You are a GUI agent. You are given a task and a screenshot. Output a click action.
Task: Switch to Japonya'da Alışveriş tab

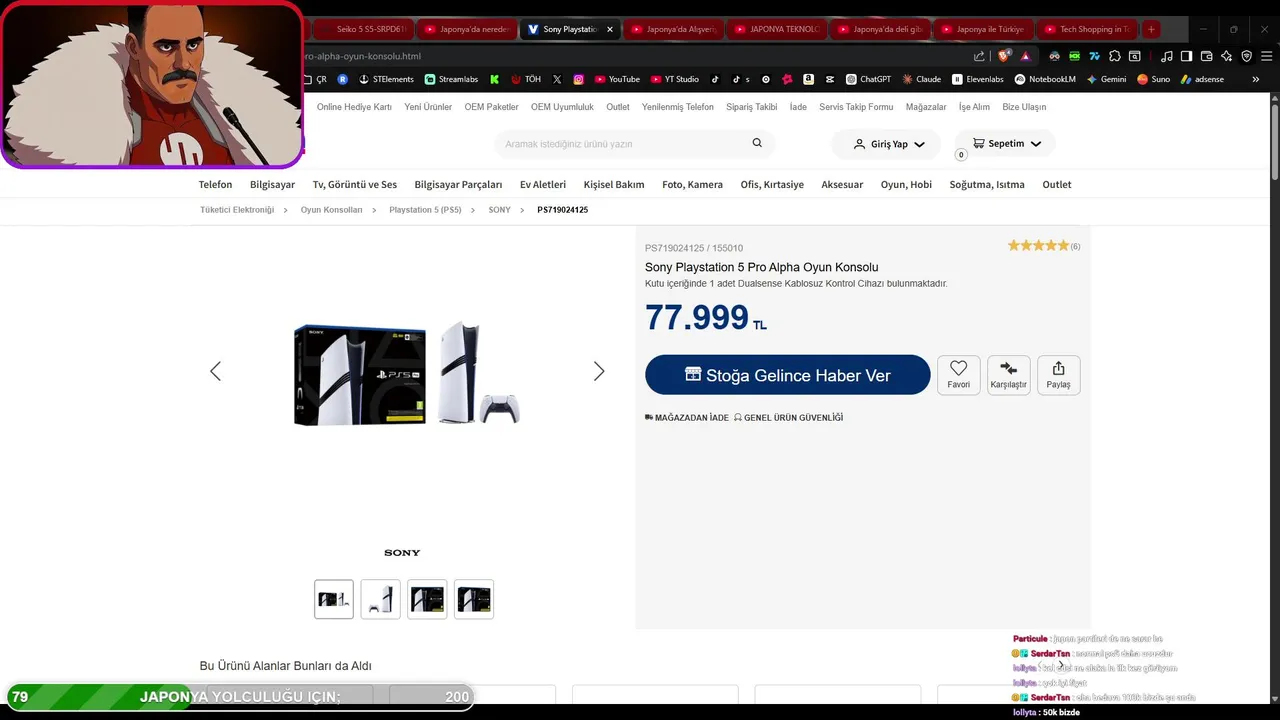[x=674, y=29]
